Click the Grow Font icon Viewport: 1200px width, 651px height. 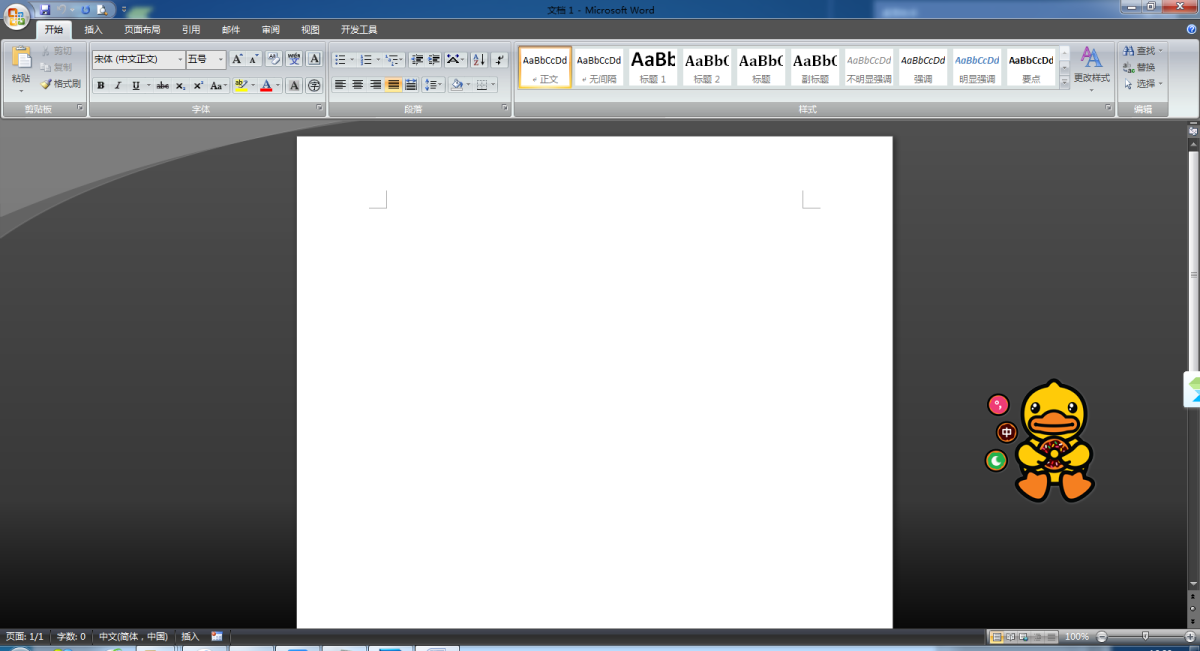[x=237, y=59]
